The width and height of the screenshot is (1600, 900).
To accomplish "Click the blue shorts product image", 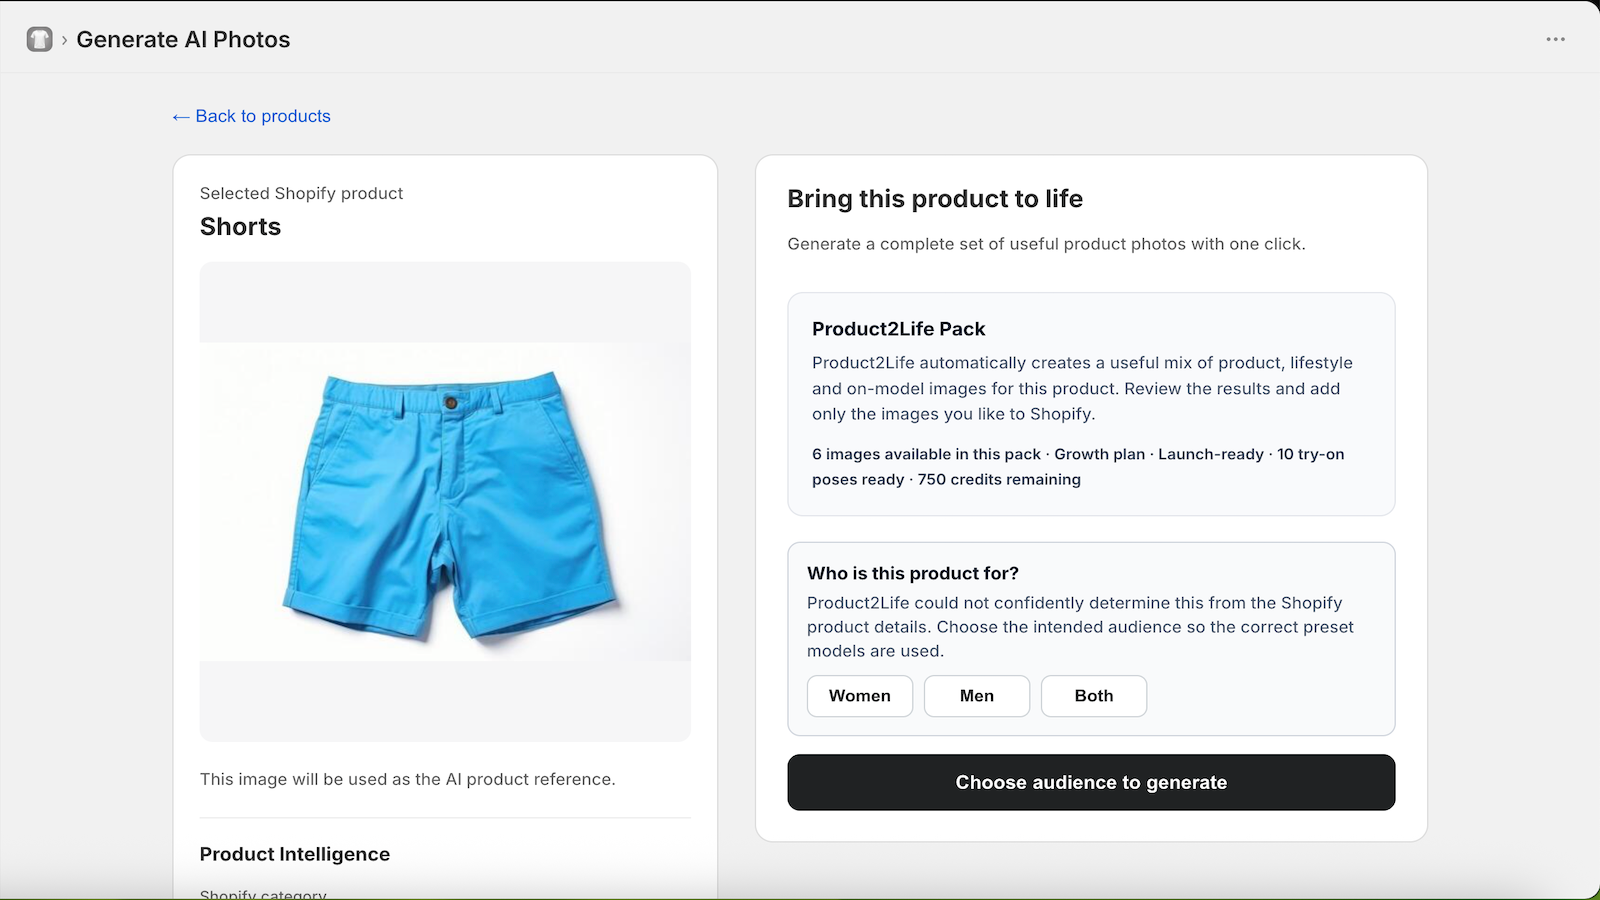I will pyautogui.click(x=445, y=502).
